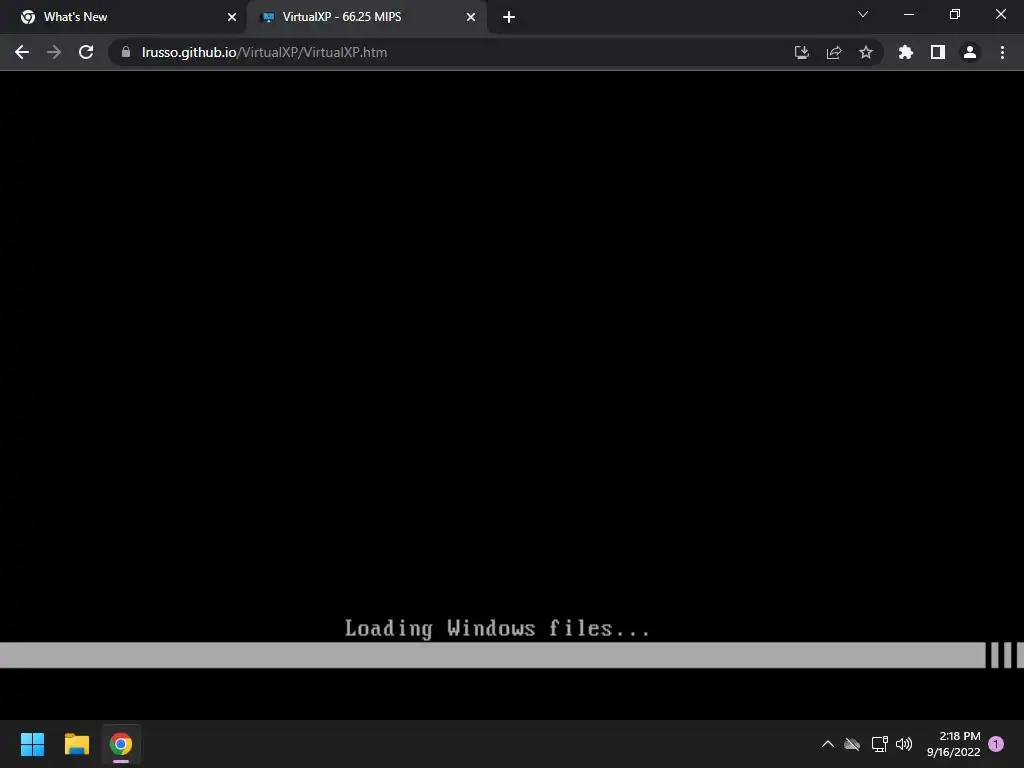Click the Chrome taskbar icon
The height and width of the screenshot is (768, 1024).
[x=121, y=744]
